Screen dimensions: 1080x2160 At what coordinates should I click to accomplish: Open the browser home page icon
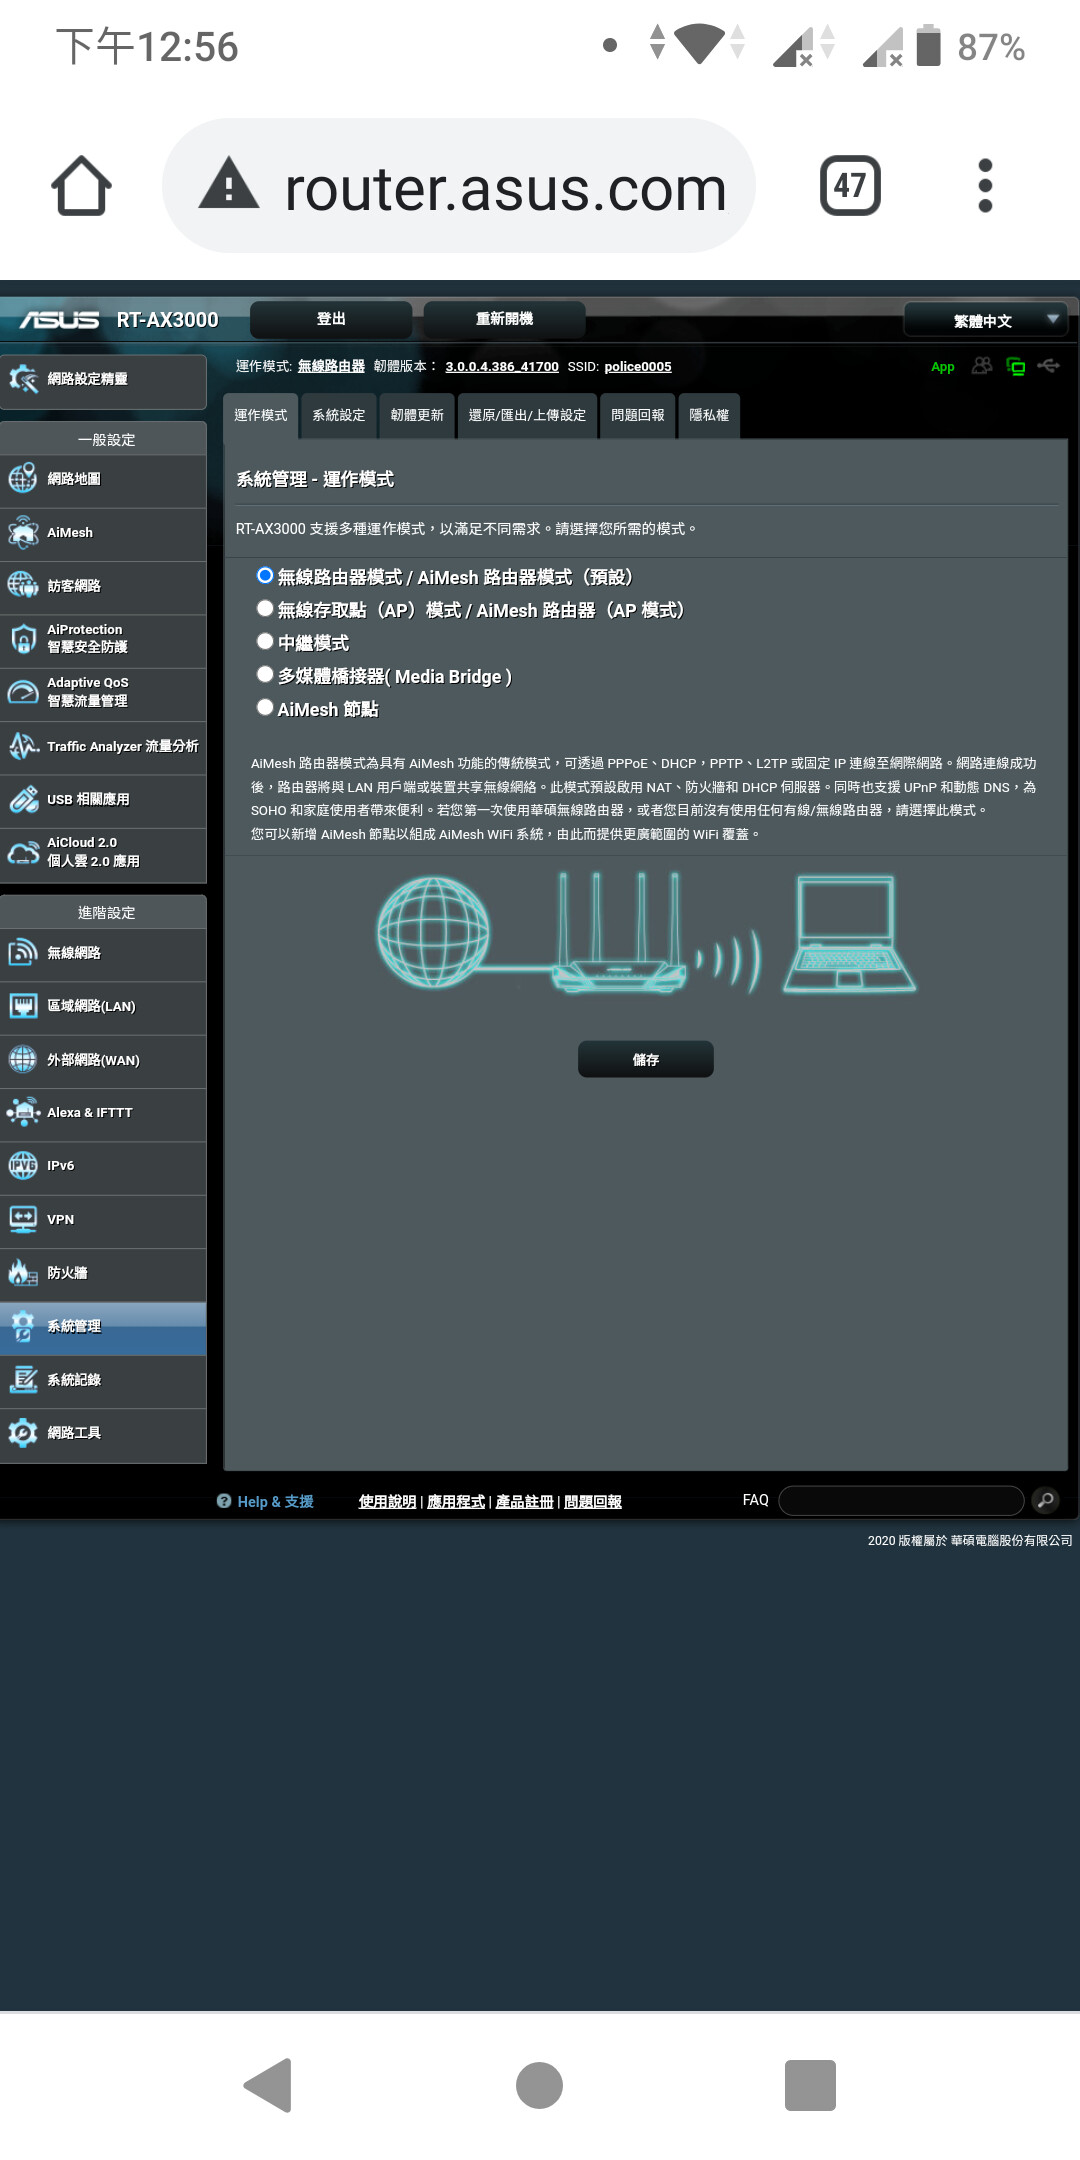81,186
